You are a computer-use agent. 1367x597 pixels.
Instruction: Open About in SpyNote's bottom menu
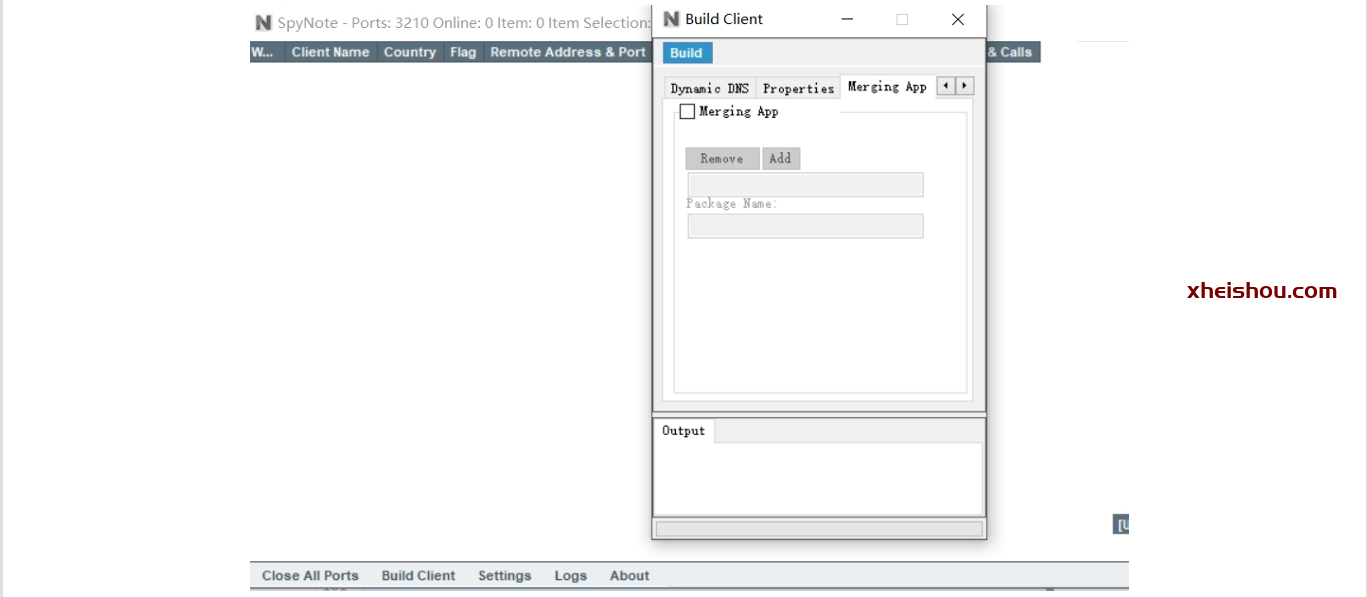(630, 576)
